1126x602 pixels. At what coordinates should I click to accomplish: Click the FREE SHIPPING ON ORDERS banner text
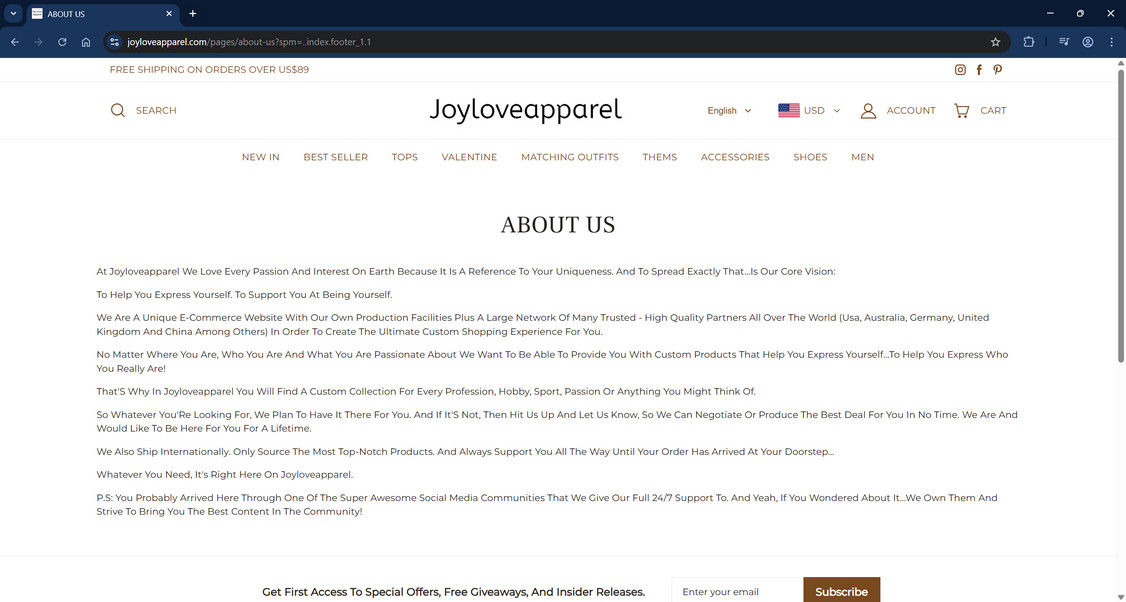209,70
